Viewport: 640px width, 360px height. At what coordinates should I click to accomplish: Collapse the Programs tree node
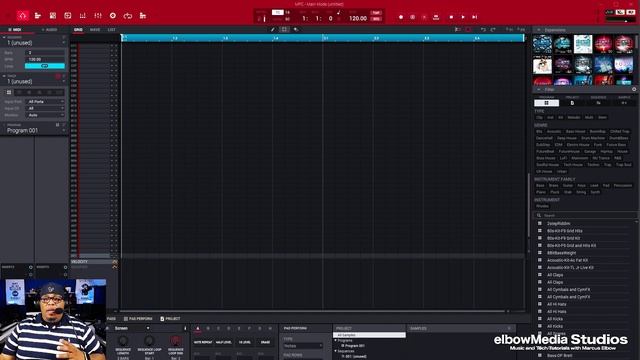(336, 340)
